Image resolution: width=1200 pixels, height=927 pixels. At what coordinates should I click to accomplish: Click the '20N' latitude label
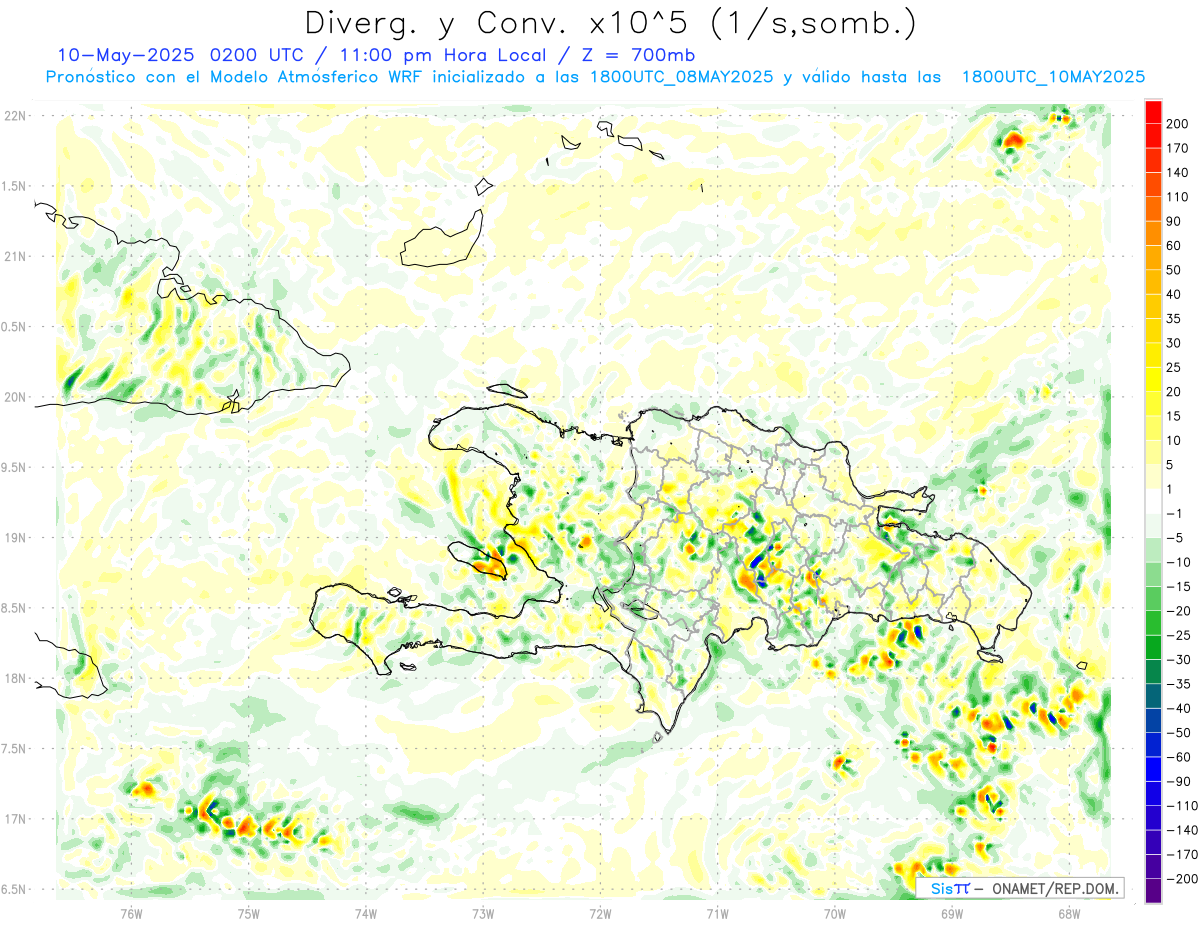point(15,397)
